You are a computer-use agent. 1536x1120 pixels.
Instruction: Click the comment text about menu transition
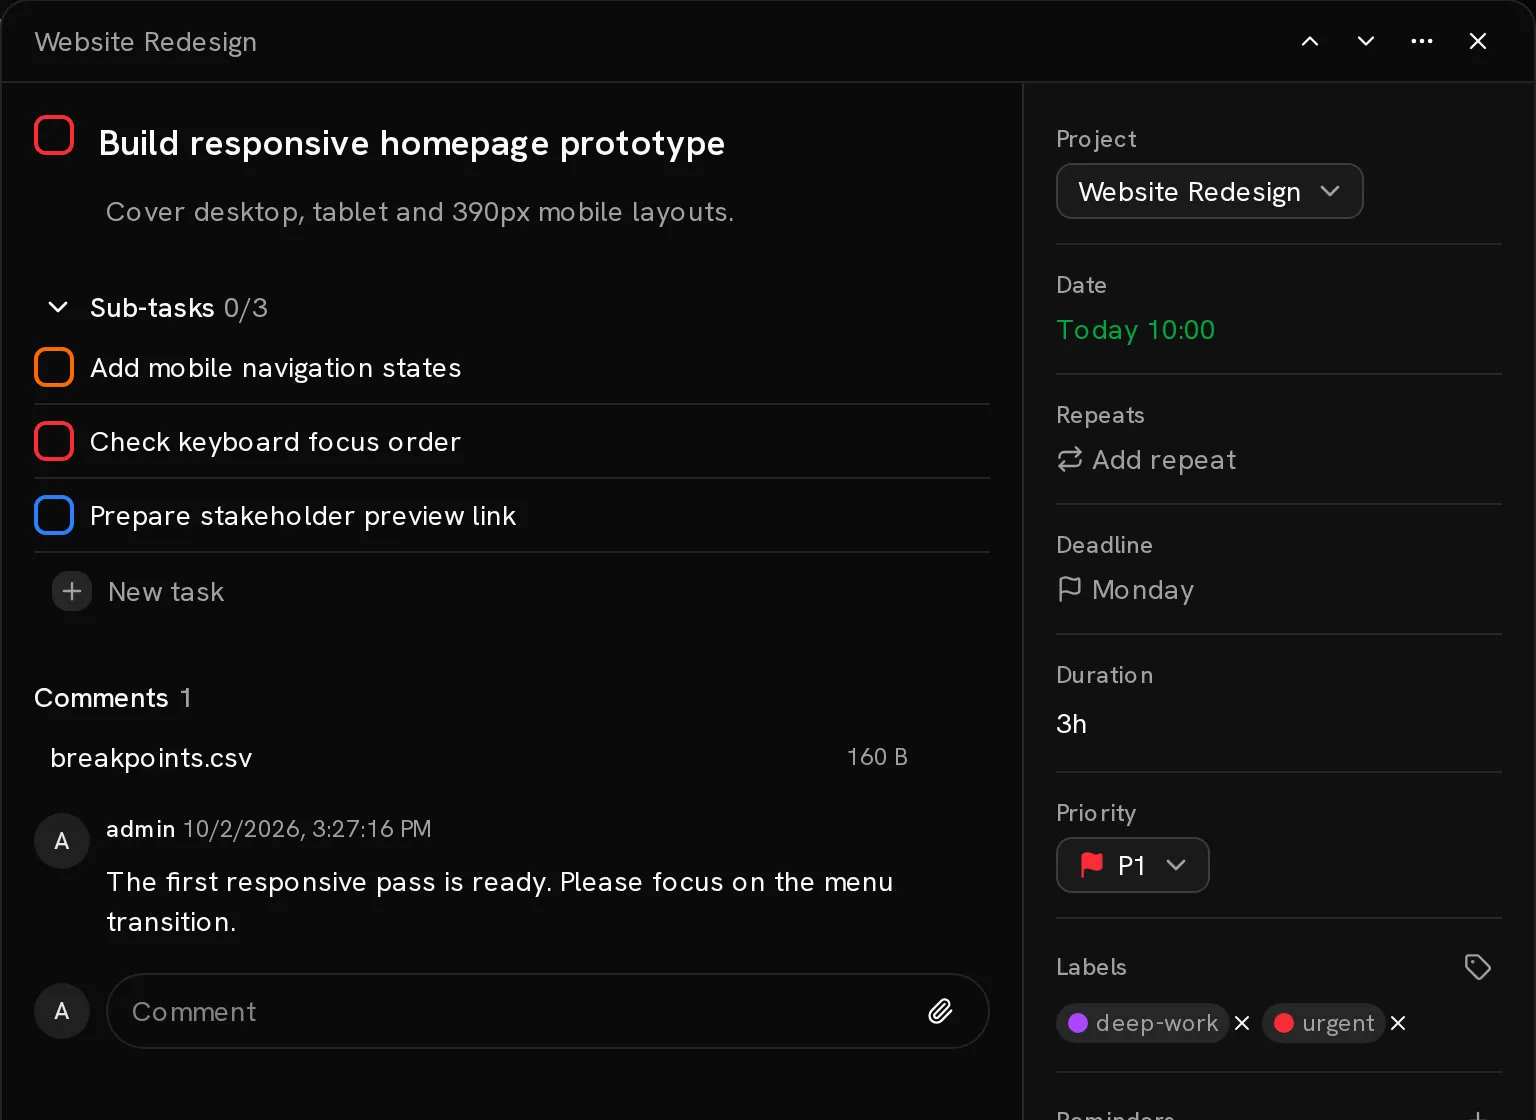(x=500, y=902)
